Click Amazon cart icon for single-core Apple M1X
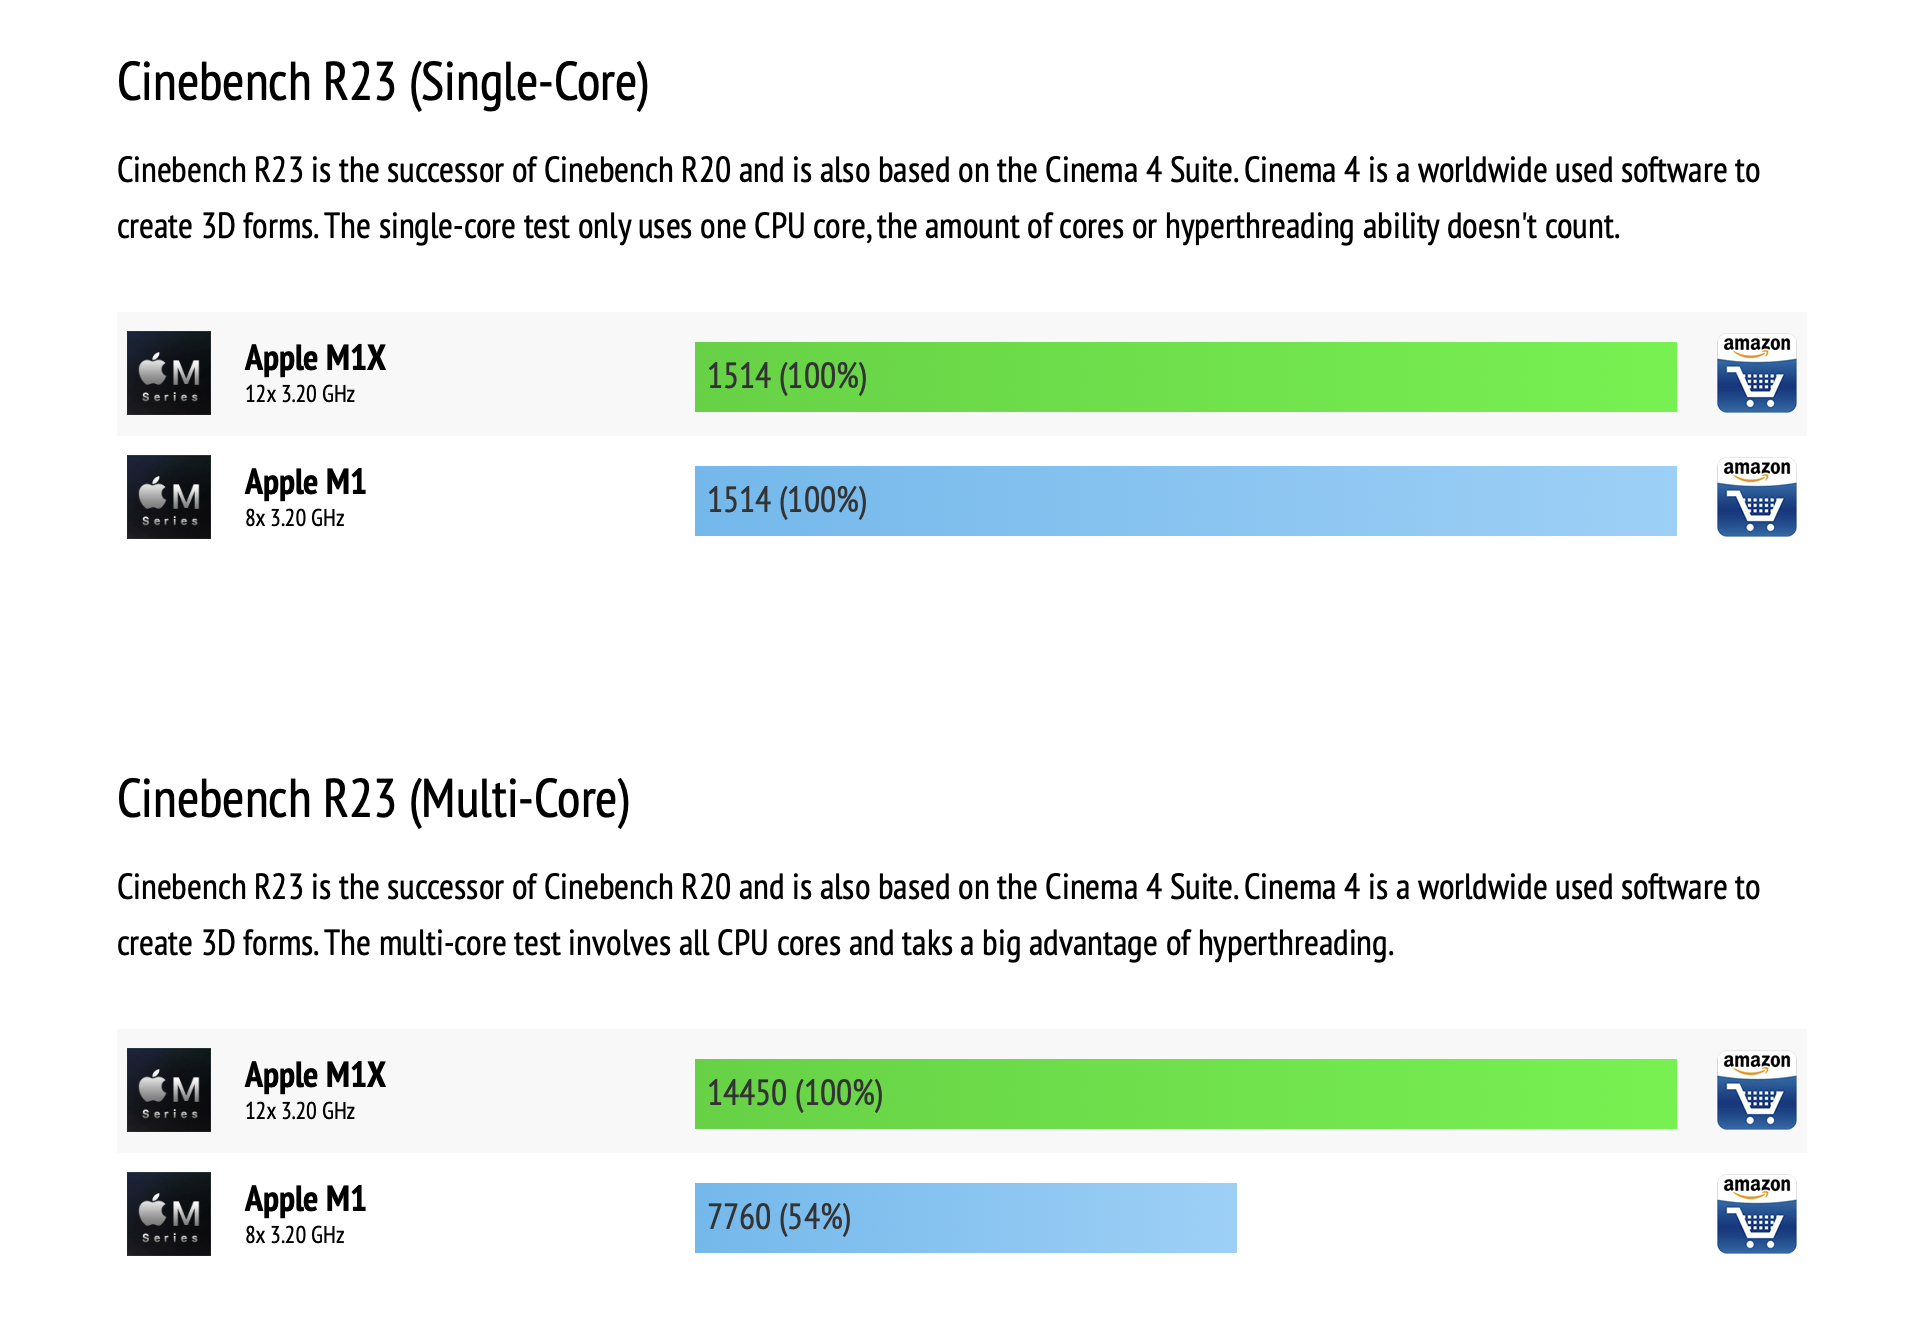Viewport: 1922px width, 1336px height. [x=1756, y=374]
